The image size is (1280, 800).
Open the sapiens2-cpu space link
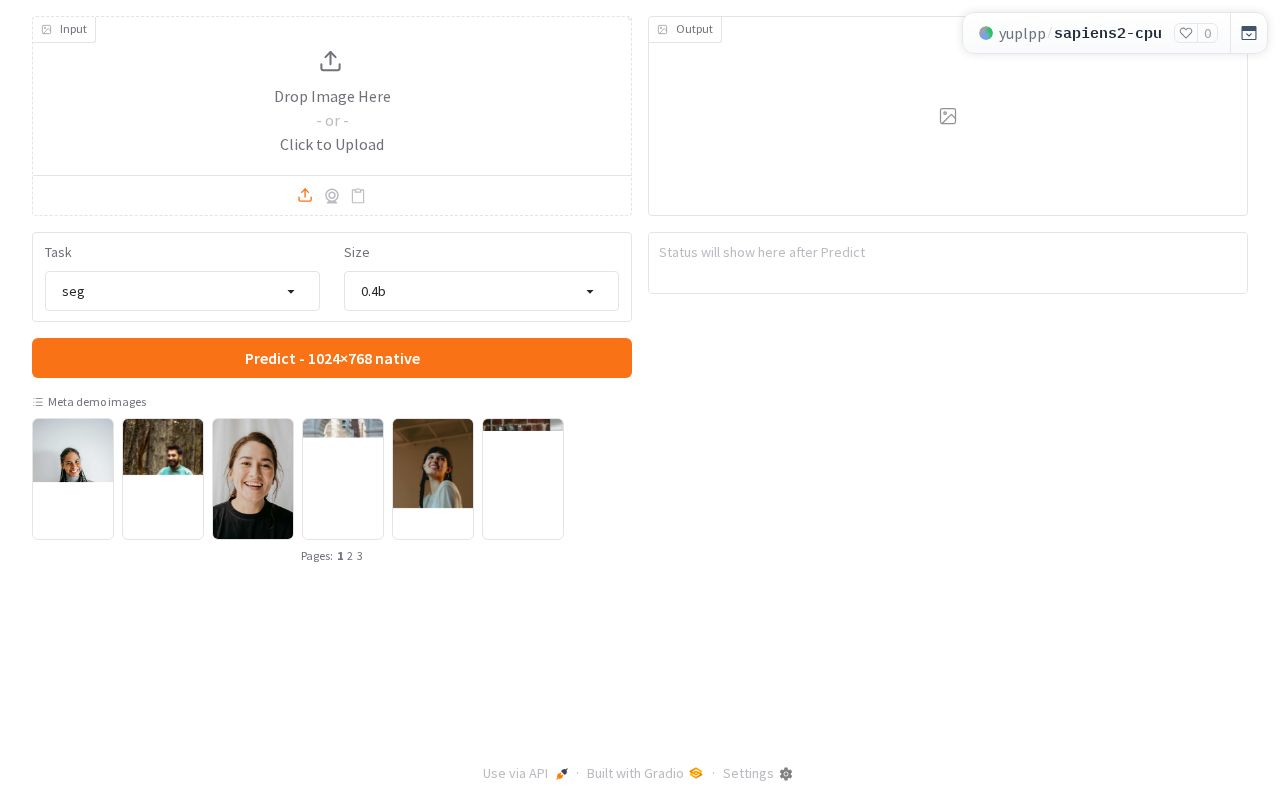pos(1108,33)
